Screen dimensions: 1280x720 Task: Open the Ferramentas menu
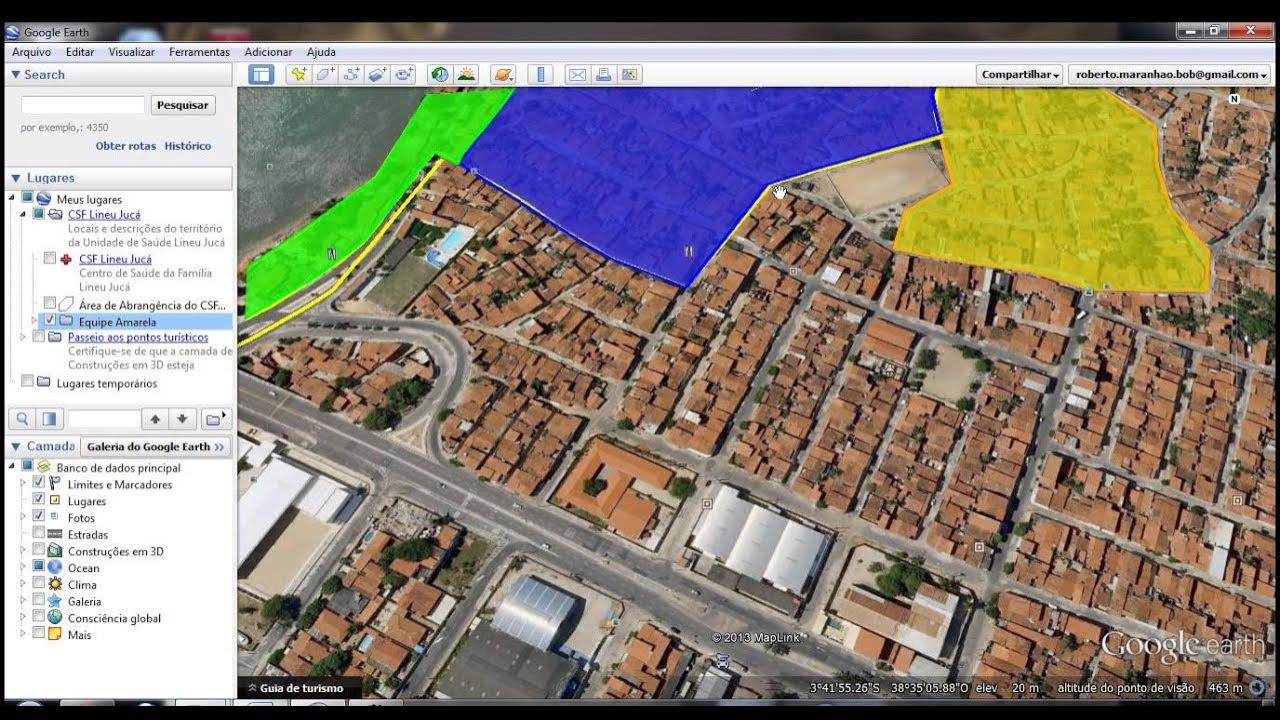tap(199, 52)
